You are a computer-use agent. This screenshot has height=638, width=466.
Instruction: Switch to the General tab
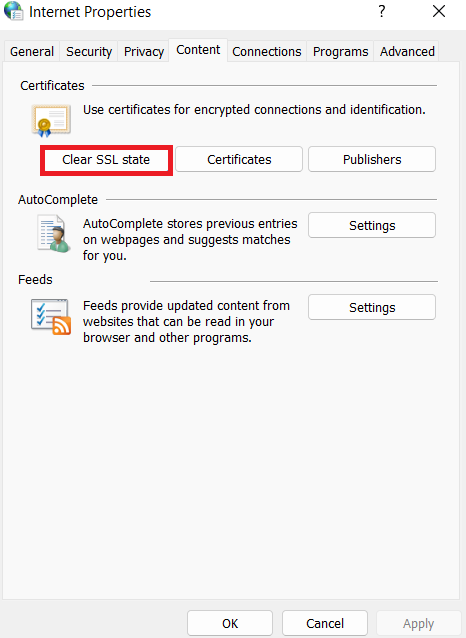pos(32,51)
